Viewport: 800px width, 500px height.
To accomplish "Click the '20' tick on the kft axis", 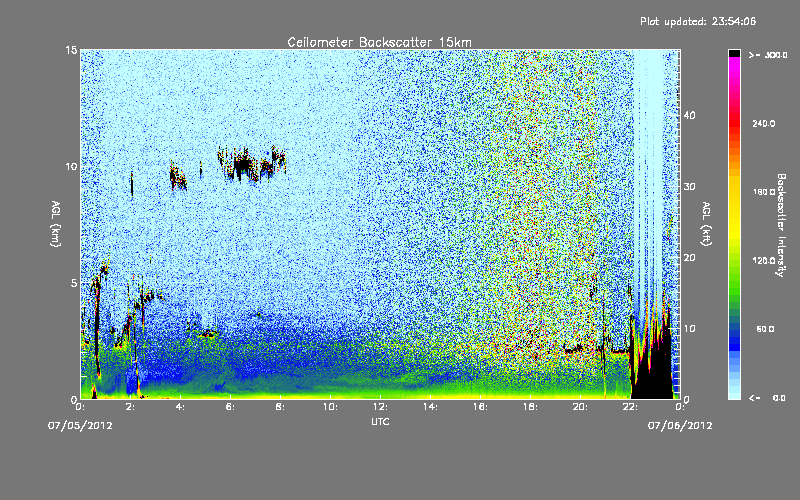I will pos(689,257).
